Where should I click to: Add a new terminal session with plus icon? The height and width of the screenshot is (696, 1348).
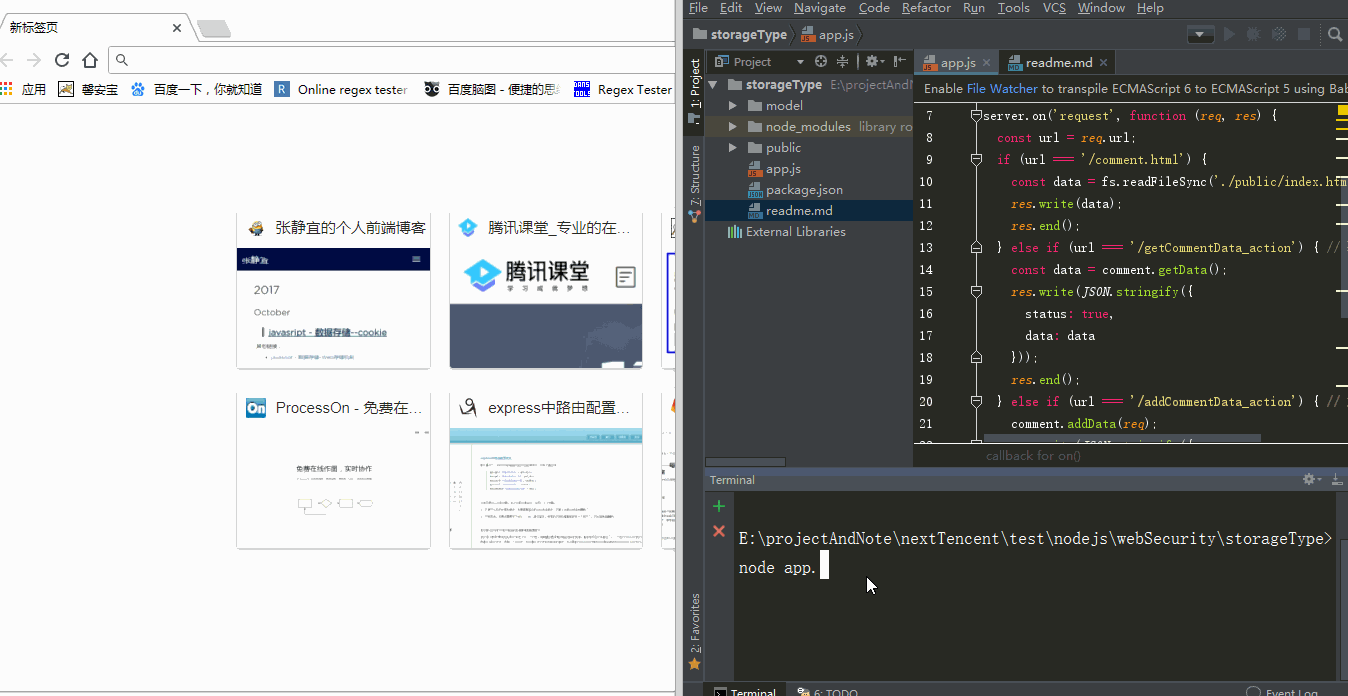click(718, 506)
